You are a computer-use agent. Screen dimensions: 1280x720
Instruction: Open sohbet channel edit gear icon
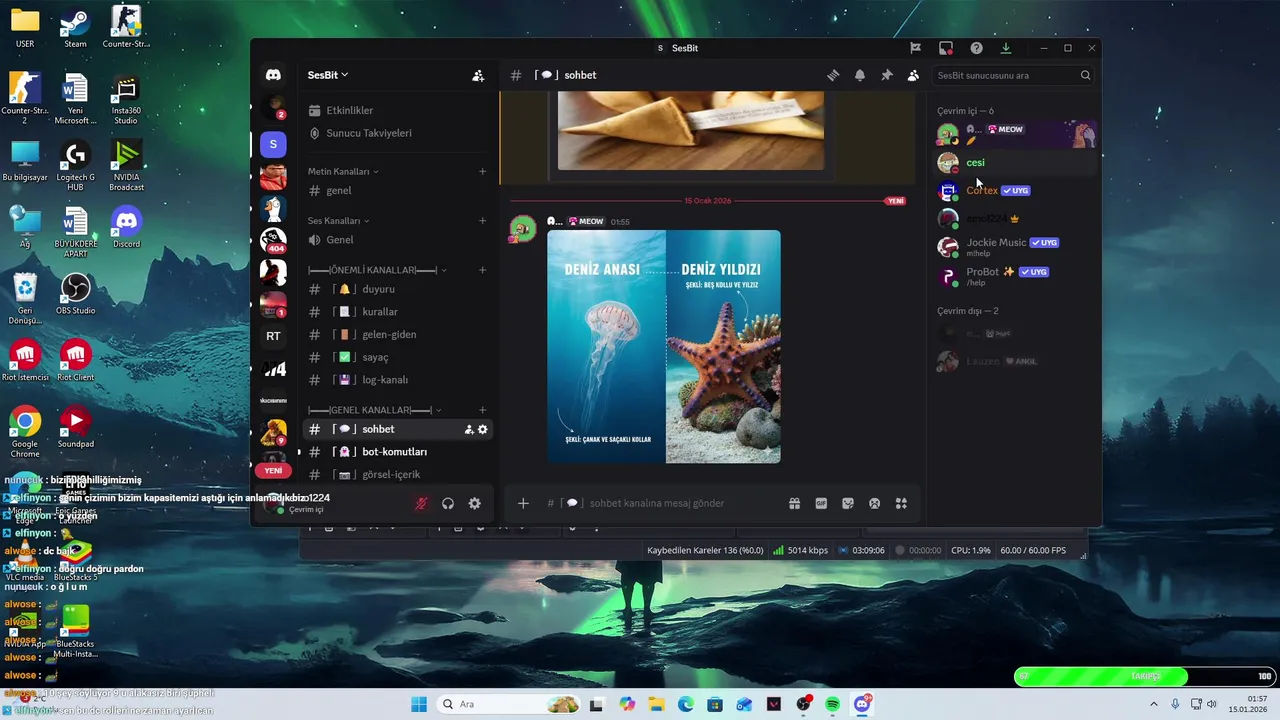point(483,429)
